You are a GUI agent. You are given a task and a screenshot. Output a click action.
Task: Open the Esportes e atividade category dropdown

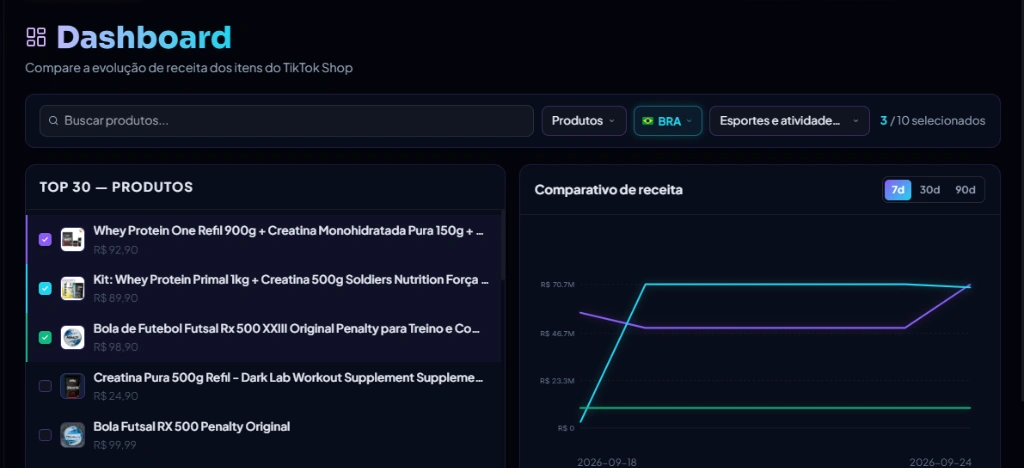pyautogui.click(x=789, y=121)
